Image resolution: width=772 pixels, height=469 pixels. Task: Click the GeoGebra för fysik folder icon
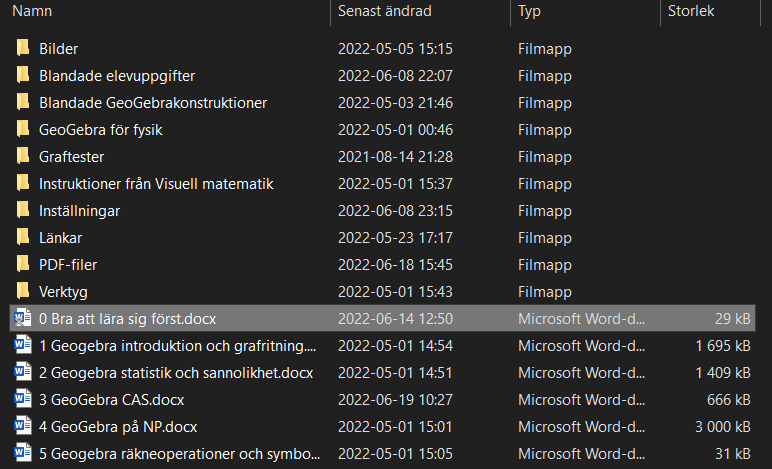click(23, 129)
